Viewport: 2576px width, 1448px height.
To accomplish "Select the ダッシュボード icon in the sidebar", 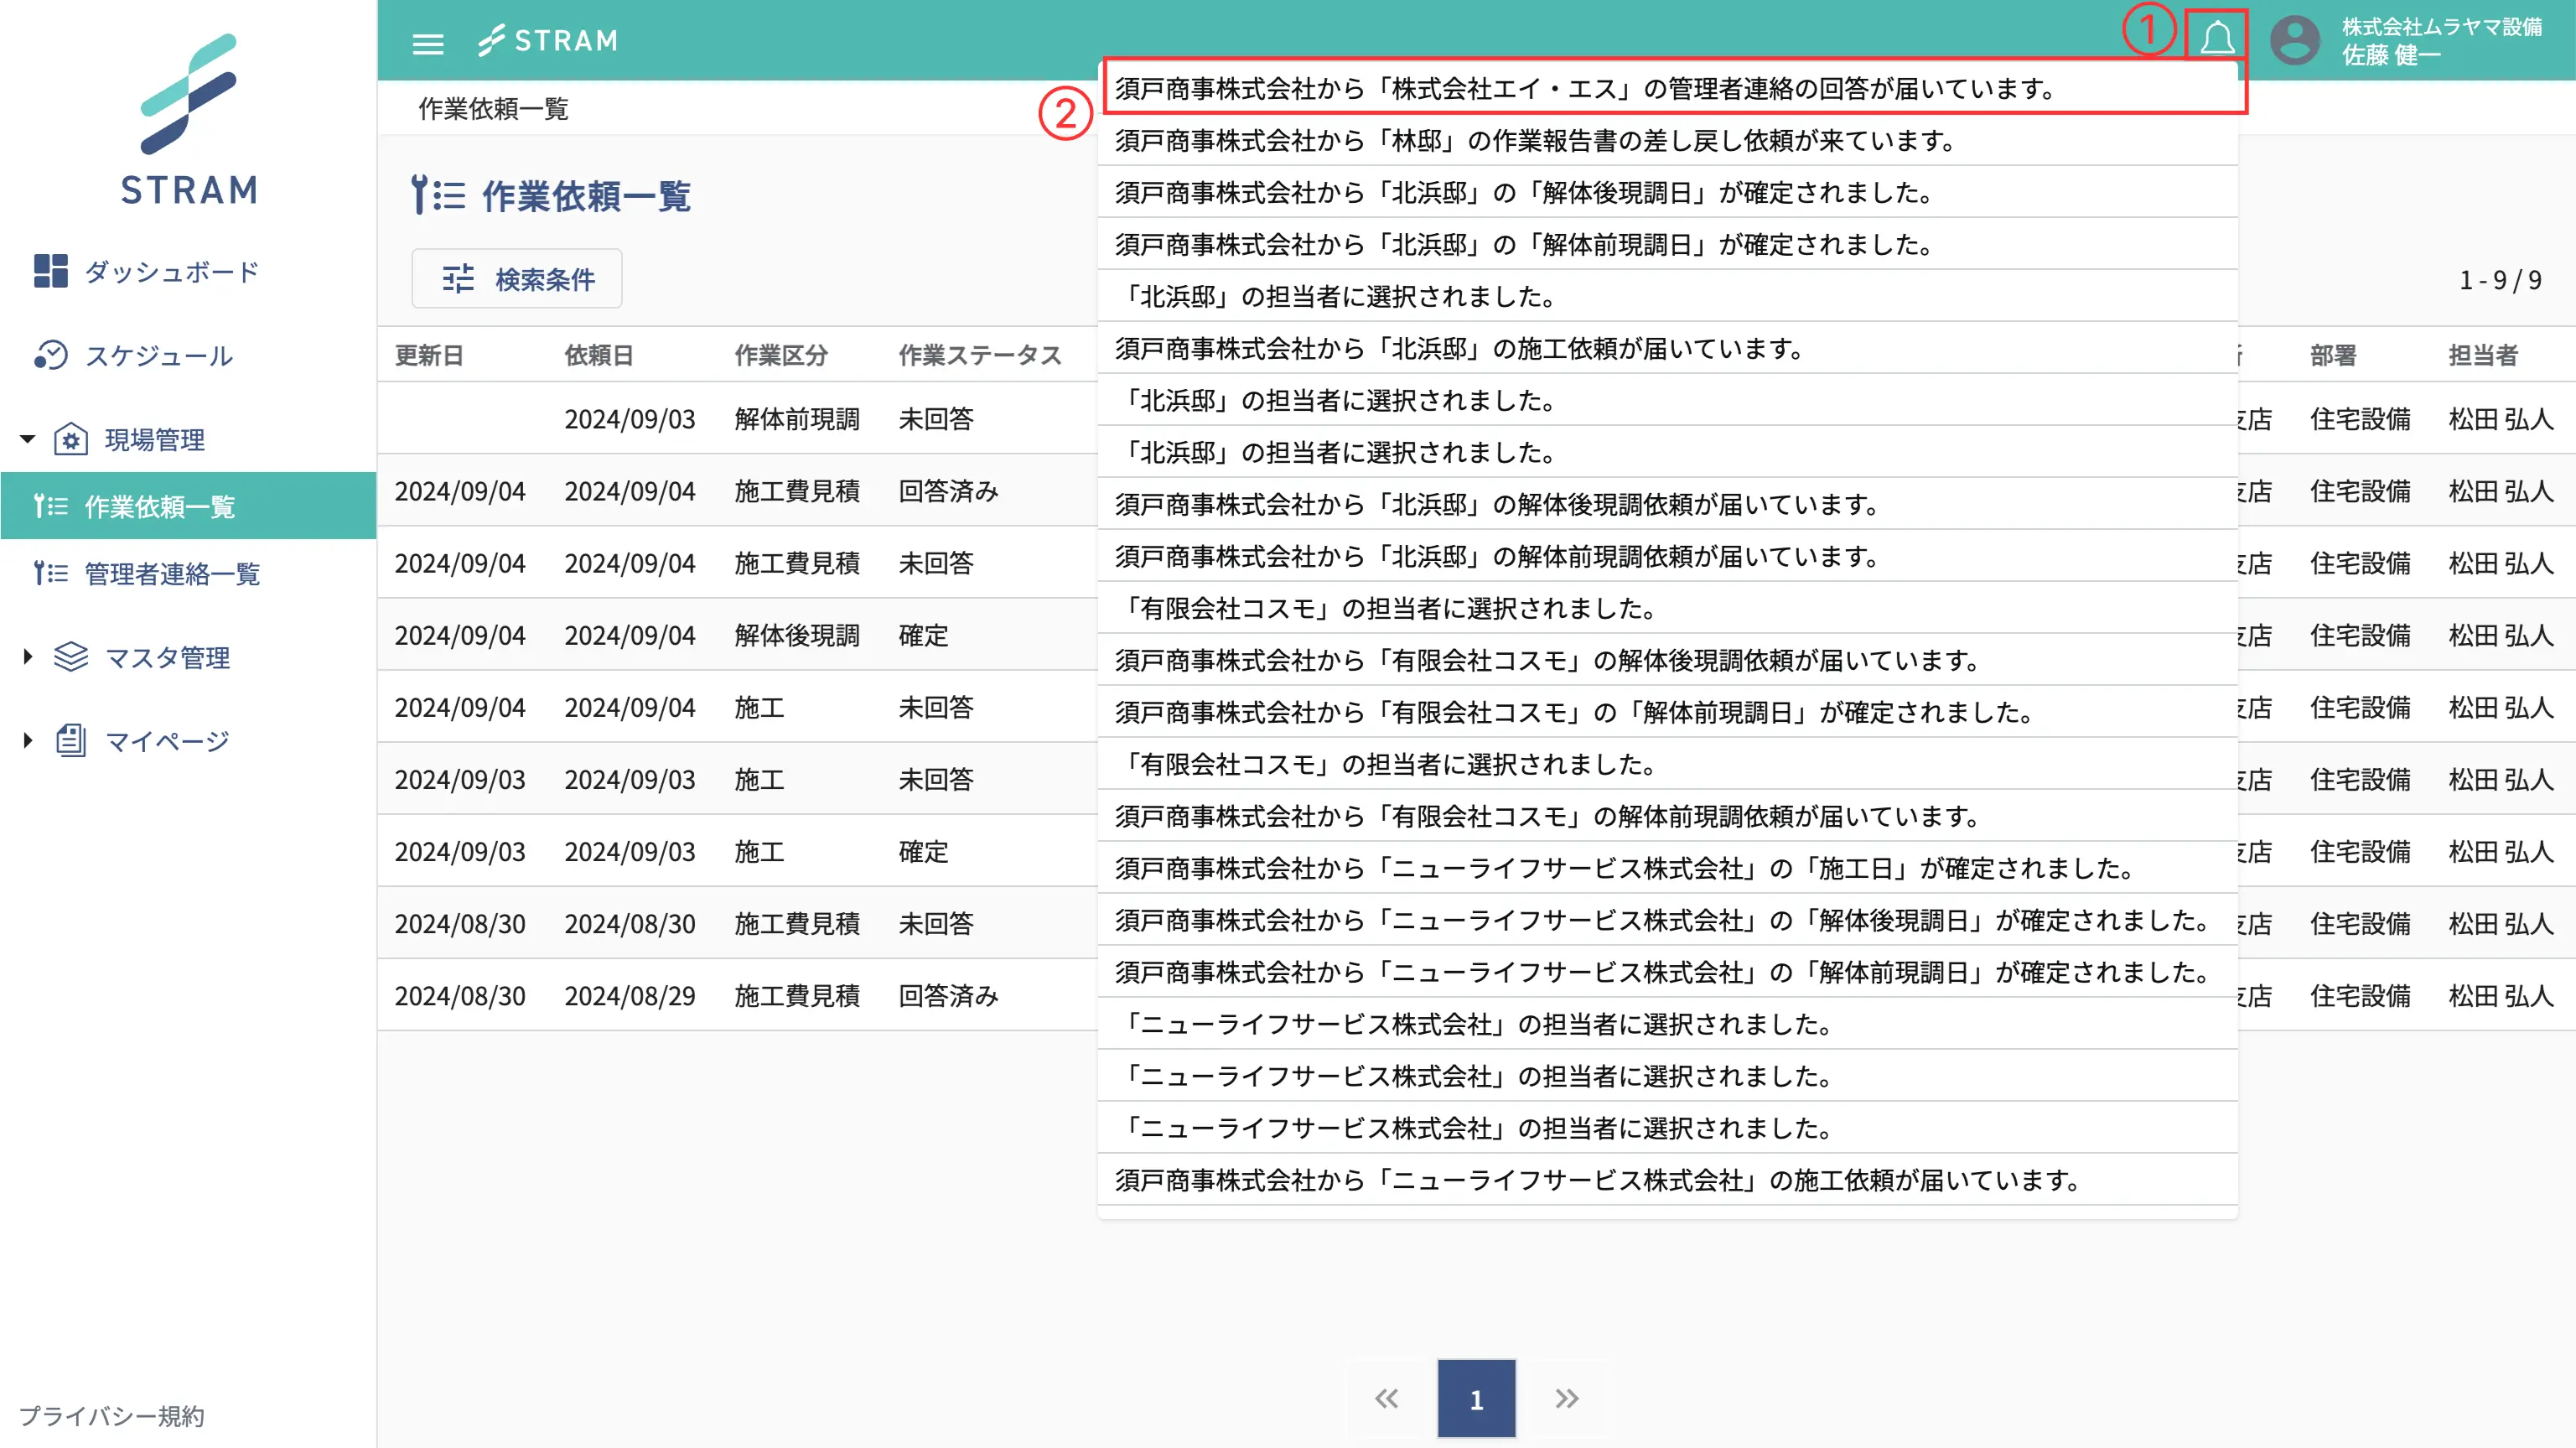I will 52,270.
